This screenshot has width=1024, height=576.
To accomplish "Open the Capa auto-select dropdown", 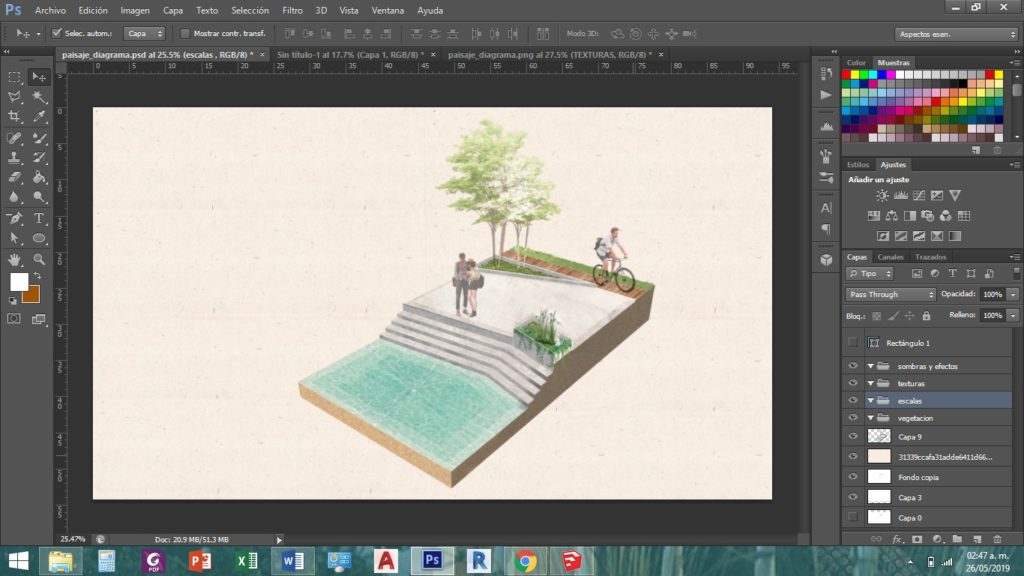I will point(144,33).
